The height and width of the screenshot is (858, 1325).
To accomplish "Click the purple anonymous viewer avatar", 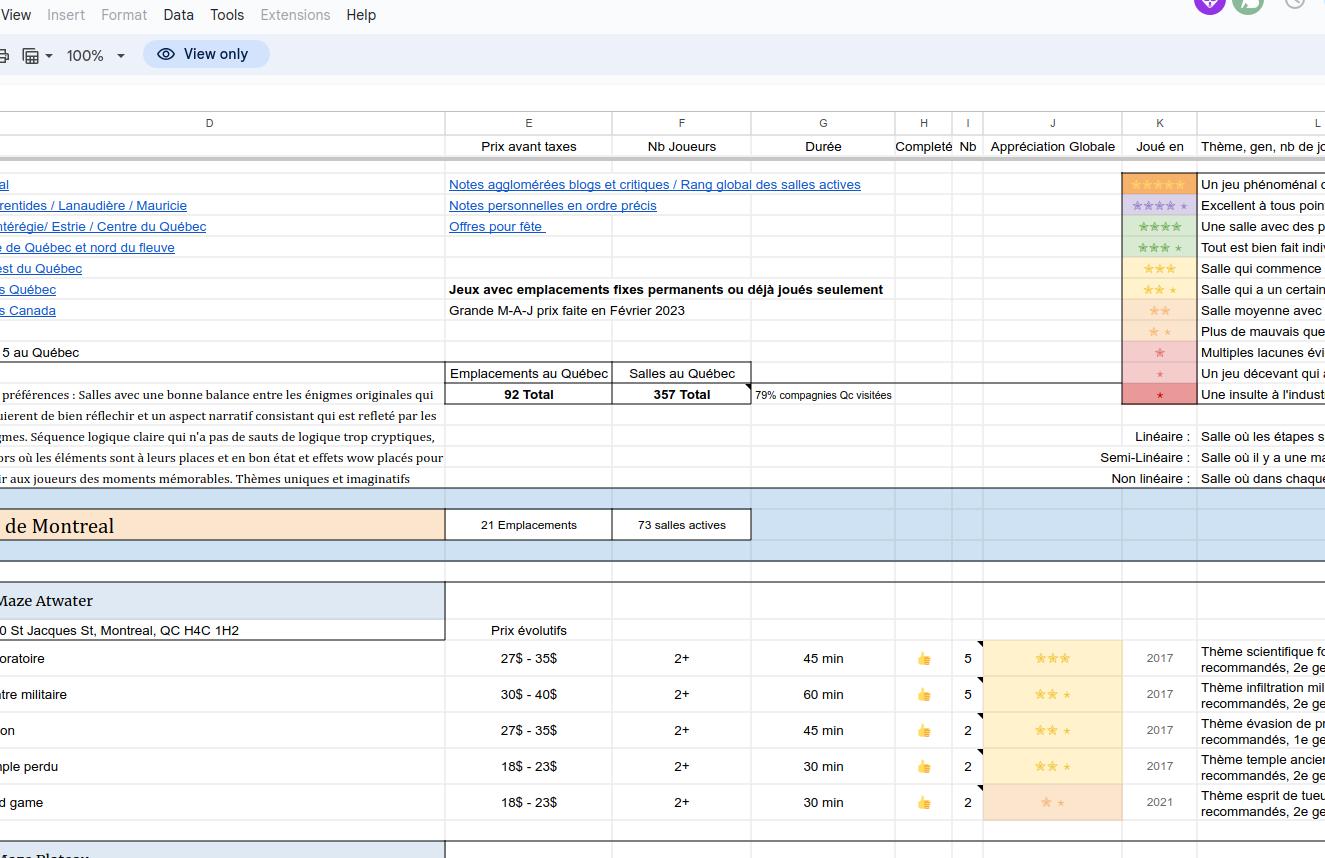I will (1209, 3).
